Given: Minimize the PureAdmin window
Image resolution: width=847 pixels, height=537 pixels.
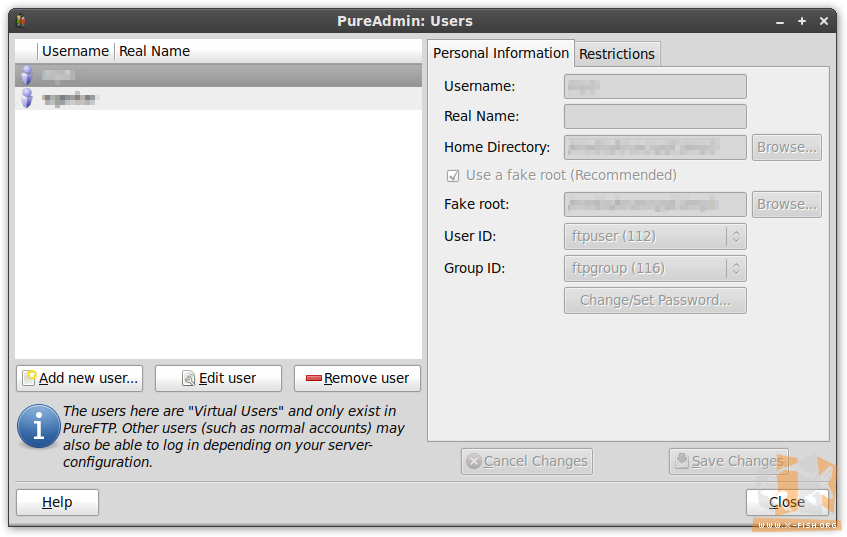Looking at the screenshot, I should (x=779, y=22).
